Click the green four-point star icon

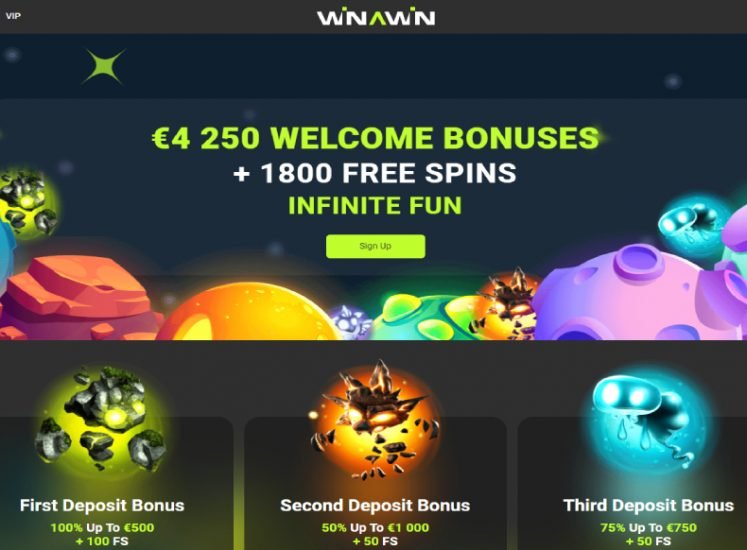[x=104, y=66]
